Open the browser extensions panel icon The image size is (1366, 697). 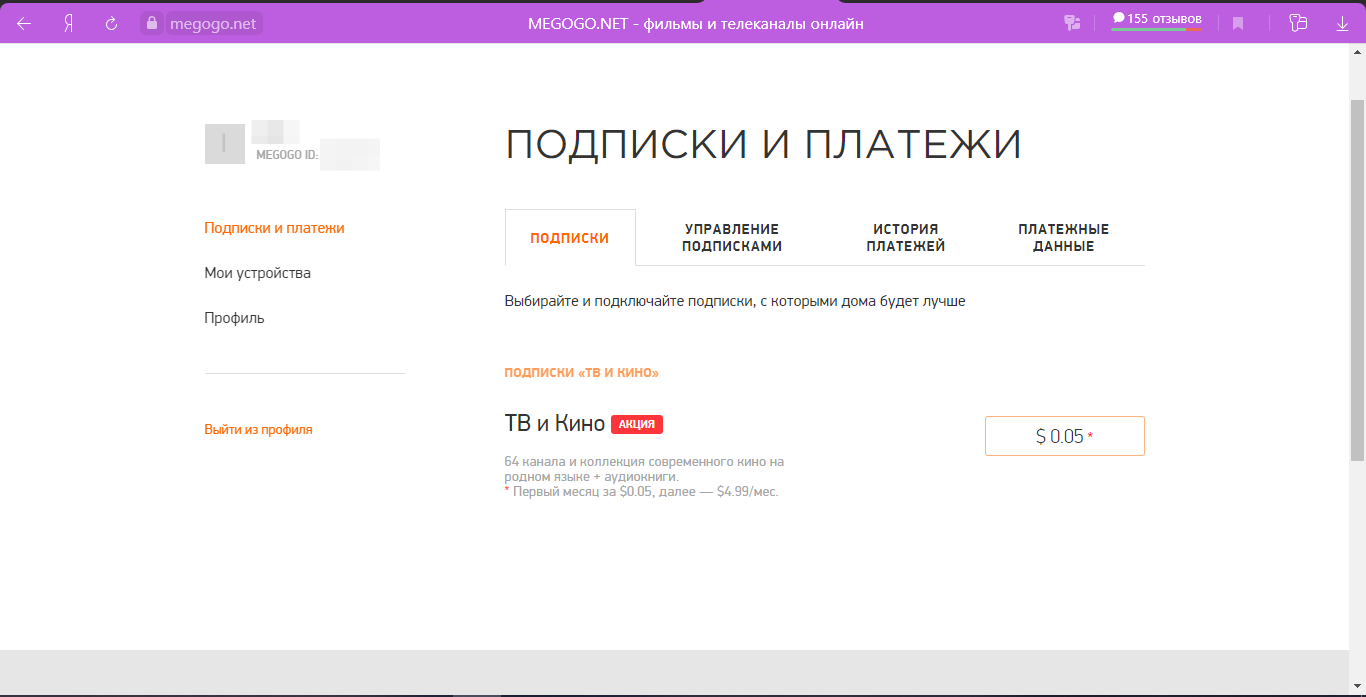click(1298, 23)
